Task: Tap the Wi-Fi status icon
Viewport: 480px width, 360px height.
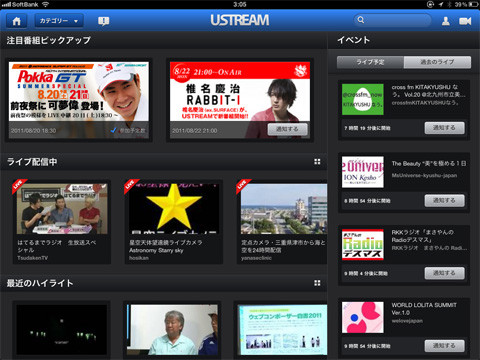Action: pyautogui.click(x=45, y=4)
